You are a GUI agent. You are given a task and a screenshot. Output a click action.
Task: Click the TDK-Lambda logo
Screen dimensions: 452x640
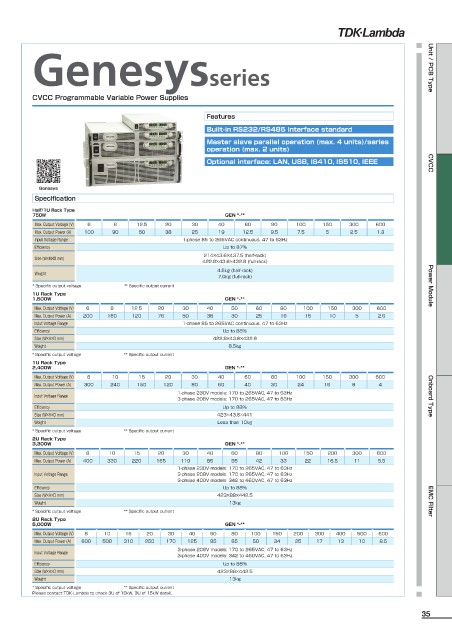(x=371, y=33)
